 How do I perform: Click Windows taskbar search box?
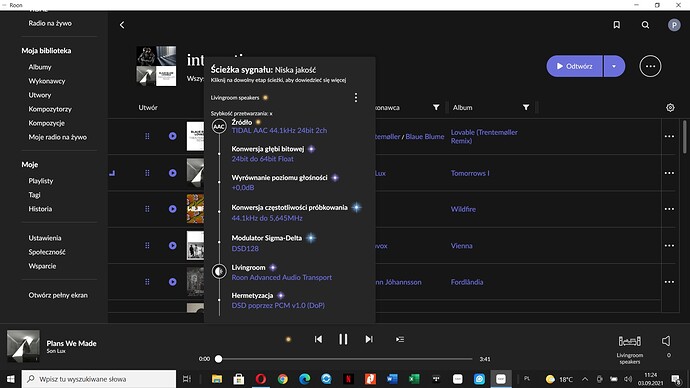[99, 379]
